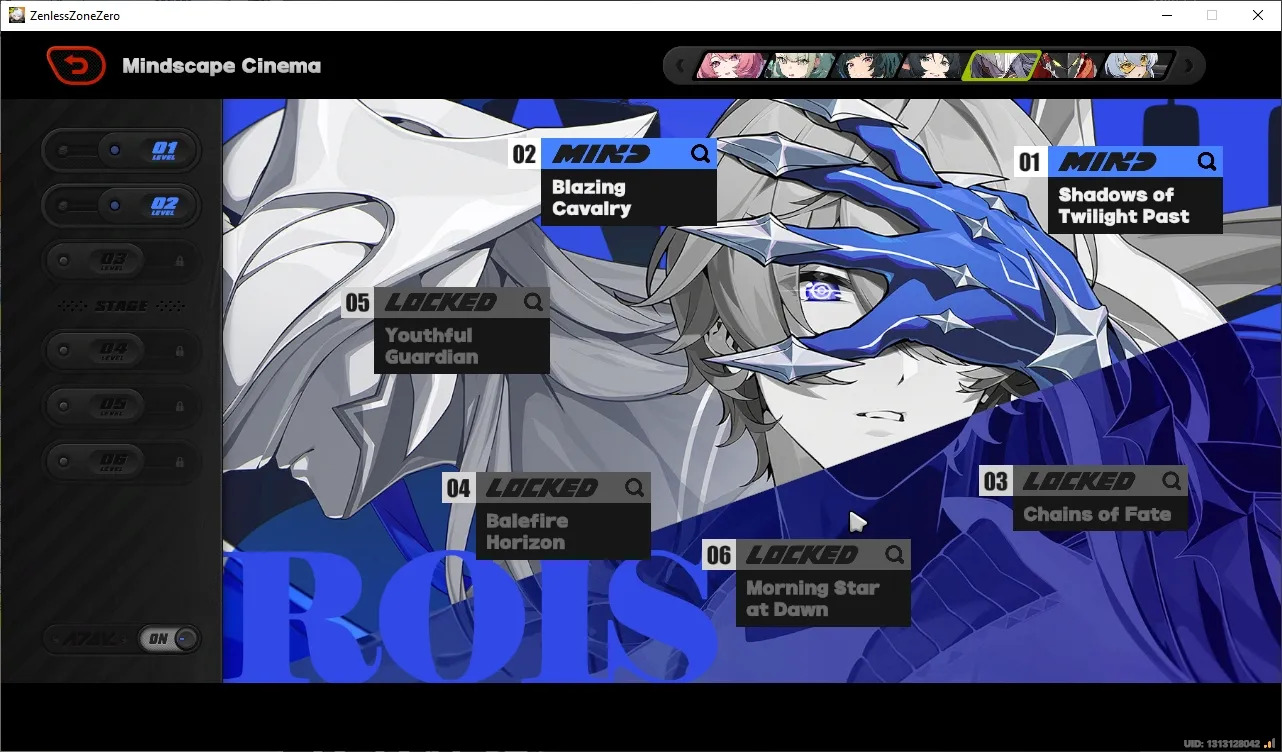Image resolution: width=1282 pixels, height=752 pixels.
Task: Choose the black-haired agent portrait
Action: (933, 66)
